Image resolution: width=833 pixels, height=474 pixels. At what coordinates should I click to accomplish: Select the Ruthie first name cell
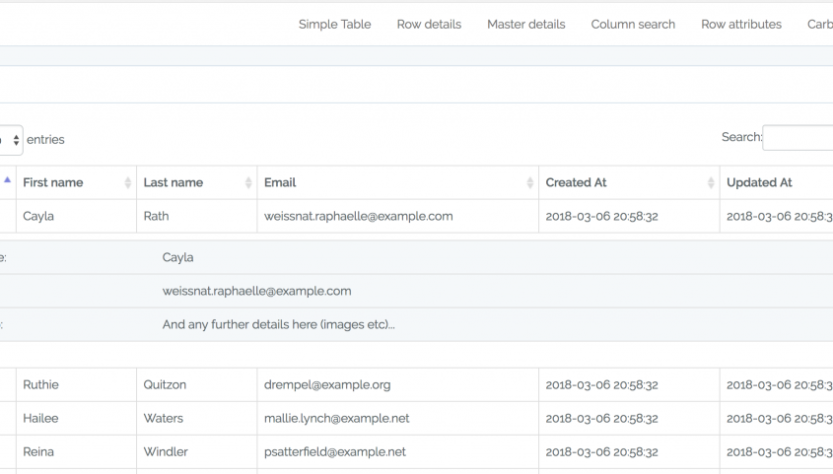76,385
